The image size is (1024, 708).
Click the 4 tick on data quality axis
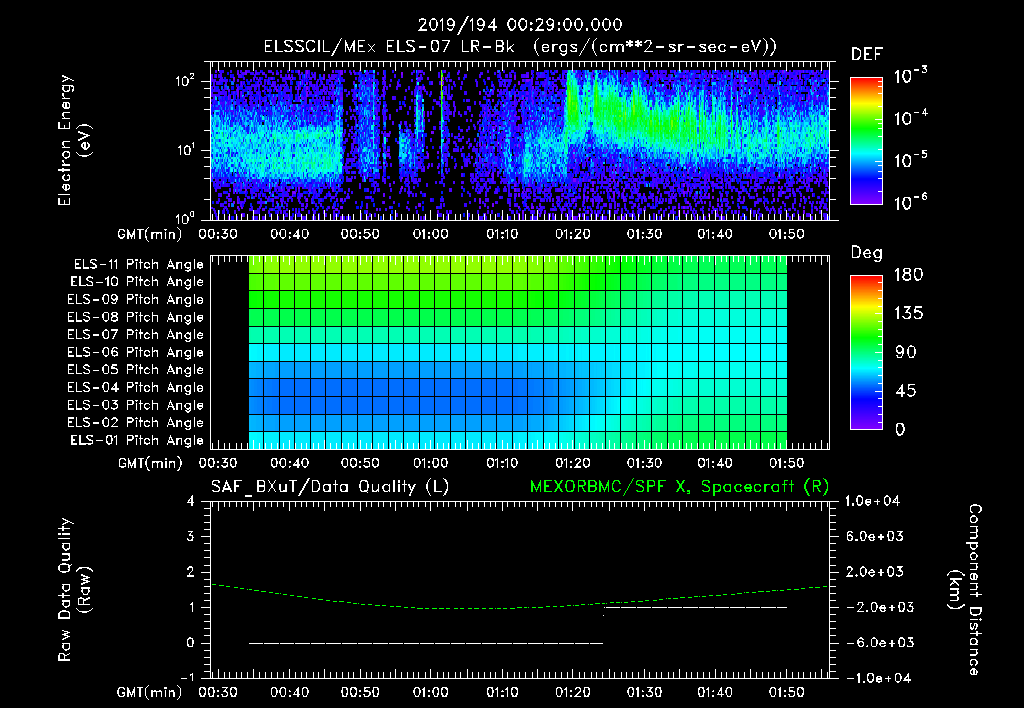(191, 501)
